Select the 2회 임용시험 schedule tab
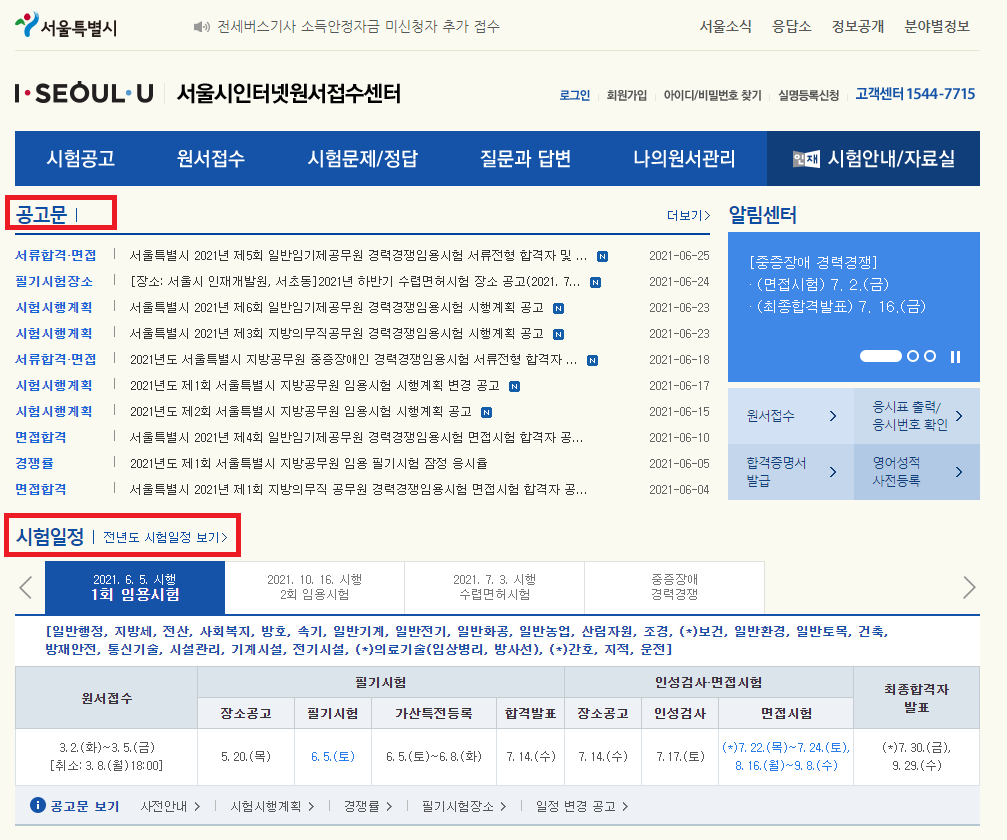The width and height of the screenshot is (1007, 840). click(315, 587)
